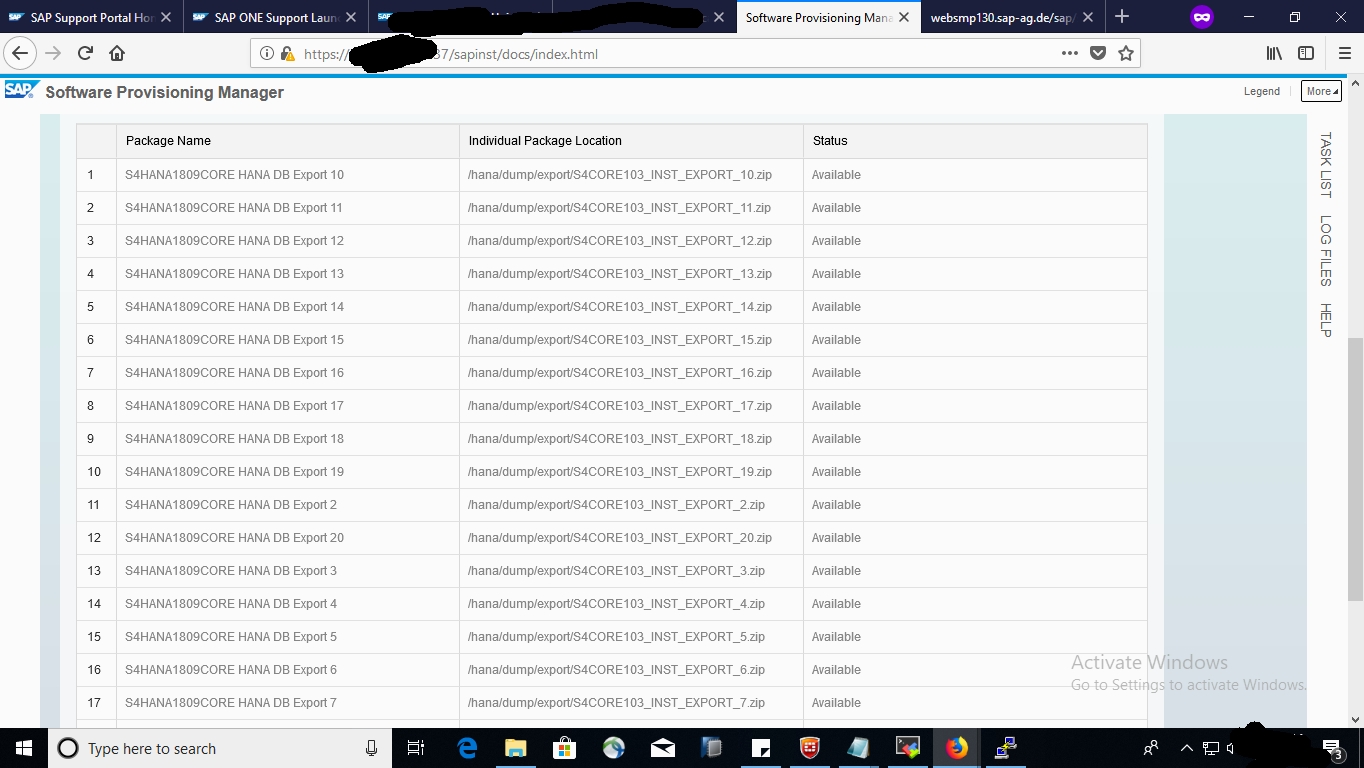Click the URL address bar
The width and height of the screenshot is (1364, 768).
point(680,54)
